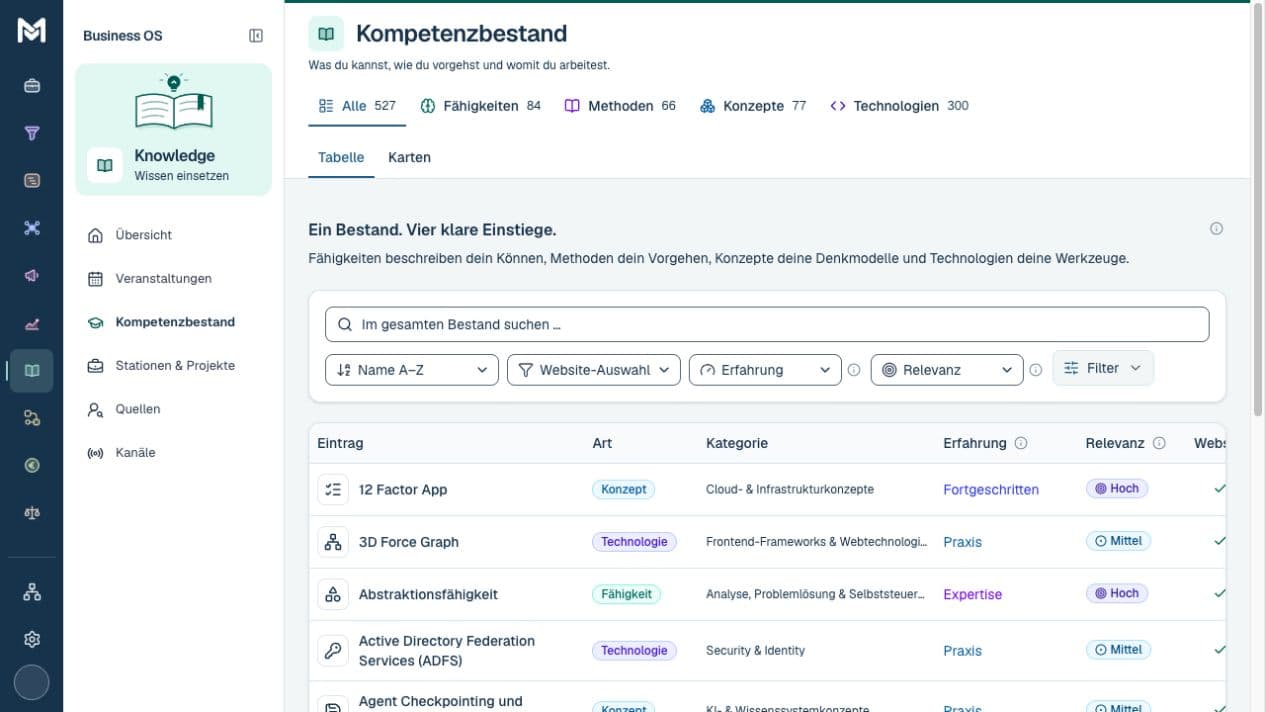Click the Mittel relevance badge for 3D Force Graph

tap(1118, 541)
